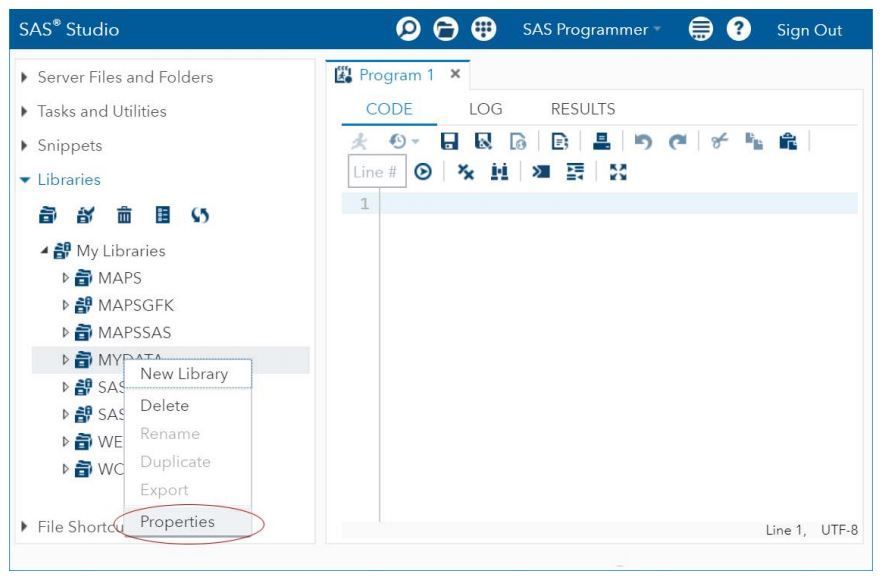The image size is (893, 588).
Task: Expand the Snippets section
Action: pos(24,145)
